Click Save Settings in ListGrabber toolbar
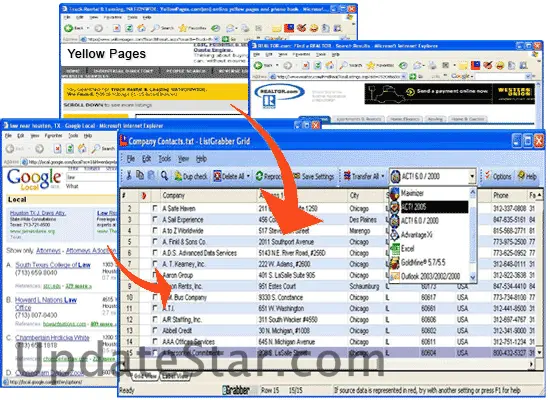The image size is (550, 400). (x=313, y=176)
